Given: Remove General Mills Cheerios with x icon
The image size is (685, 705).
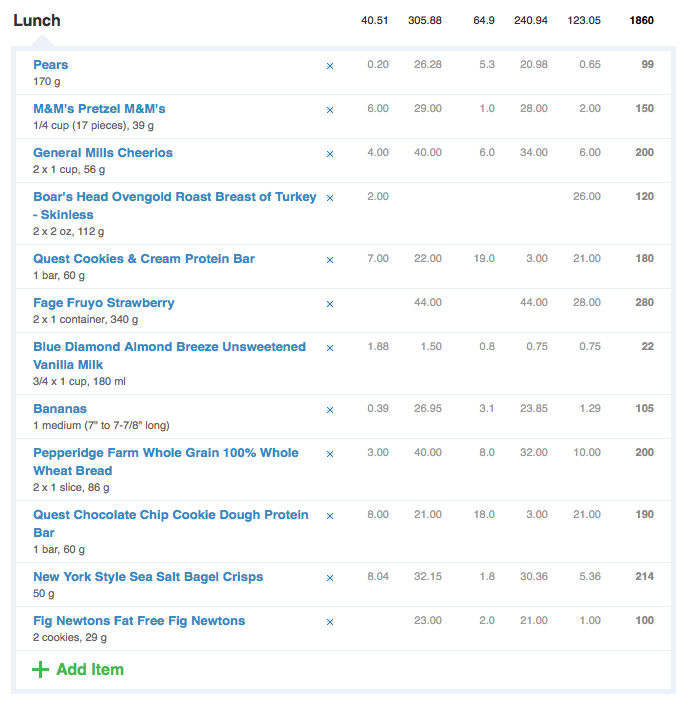Looking at the screenshot, I should (329, 154).
